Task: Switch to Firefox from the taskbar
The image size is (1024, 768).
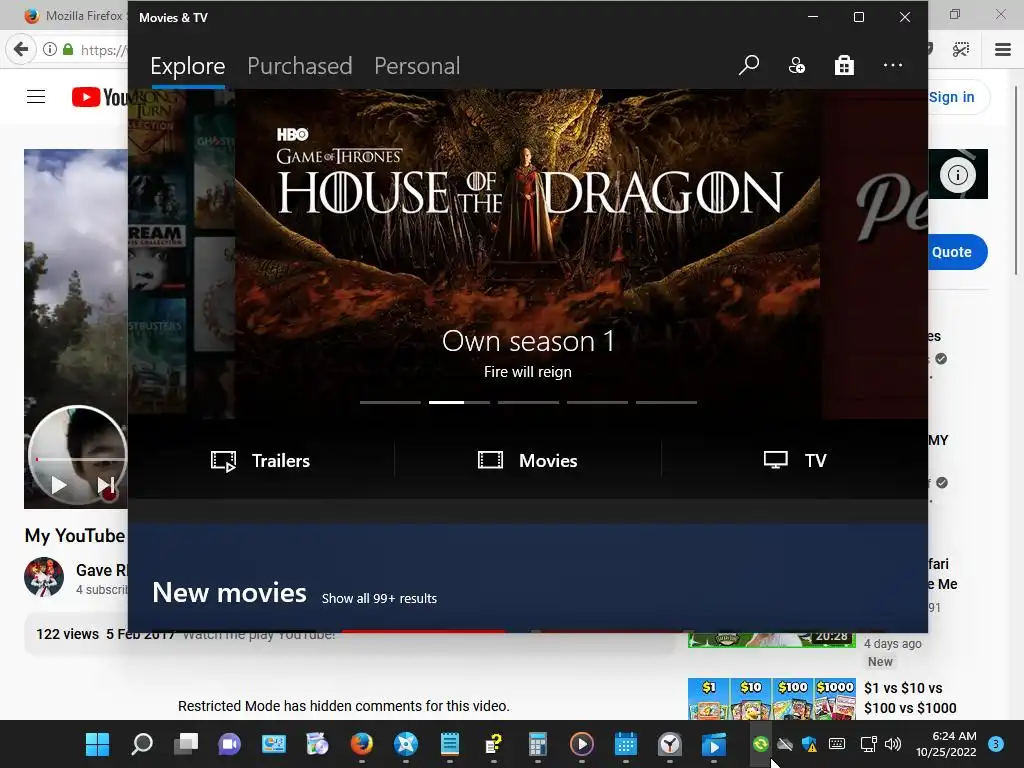Action: pyautogui.click(x=361, y=744)
